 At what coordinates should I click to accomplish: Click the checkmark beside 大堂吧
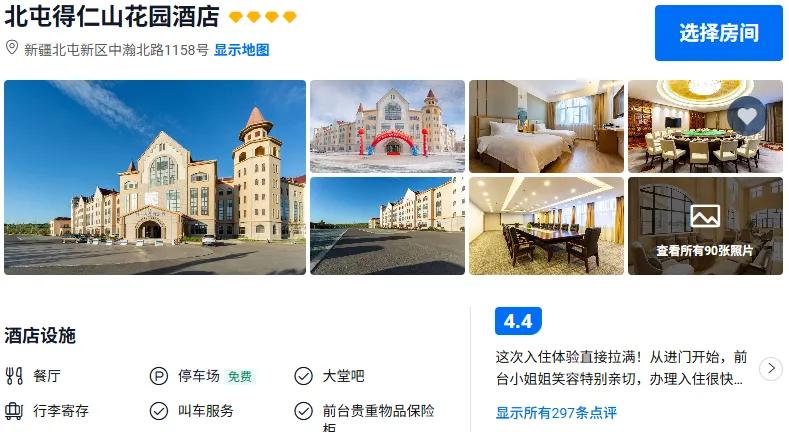(303, 376)
